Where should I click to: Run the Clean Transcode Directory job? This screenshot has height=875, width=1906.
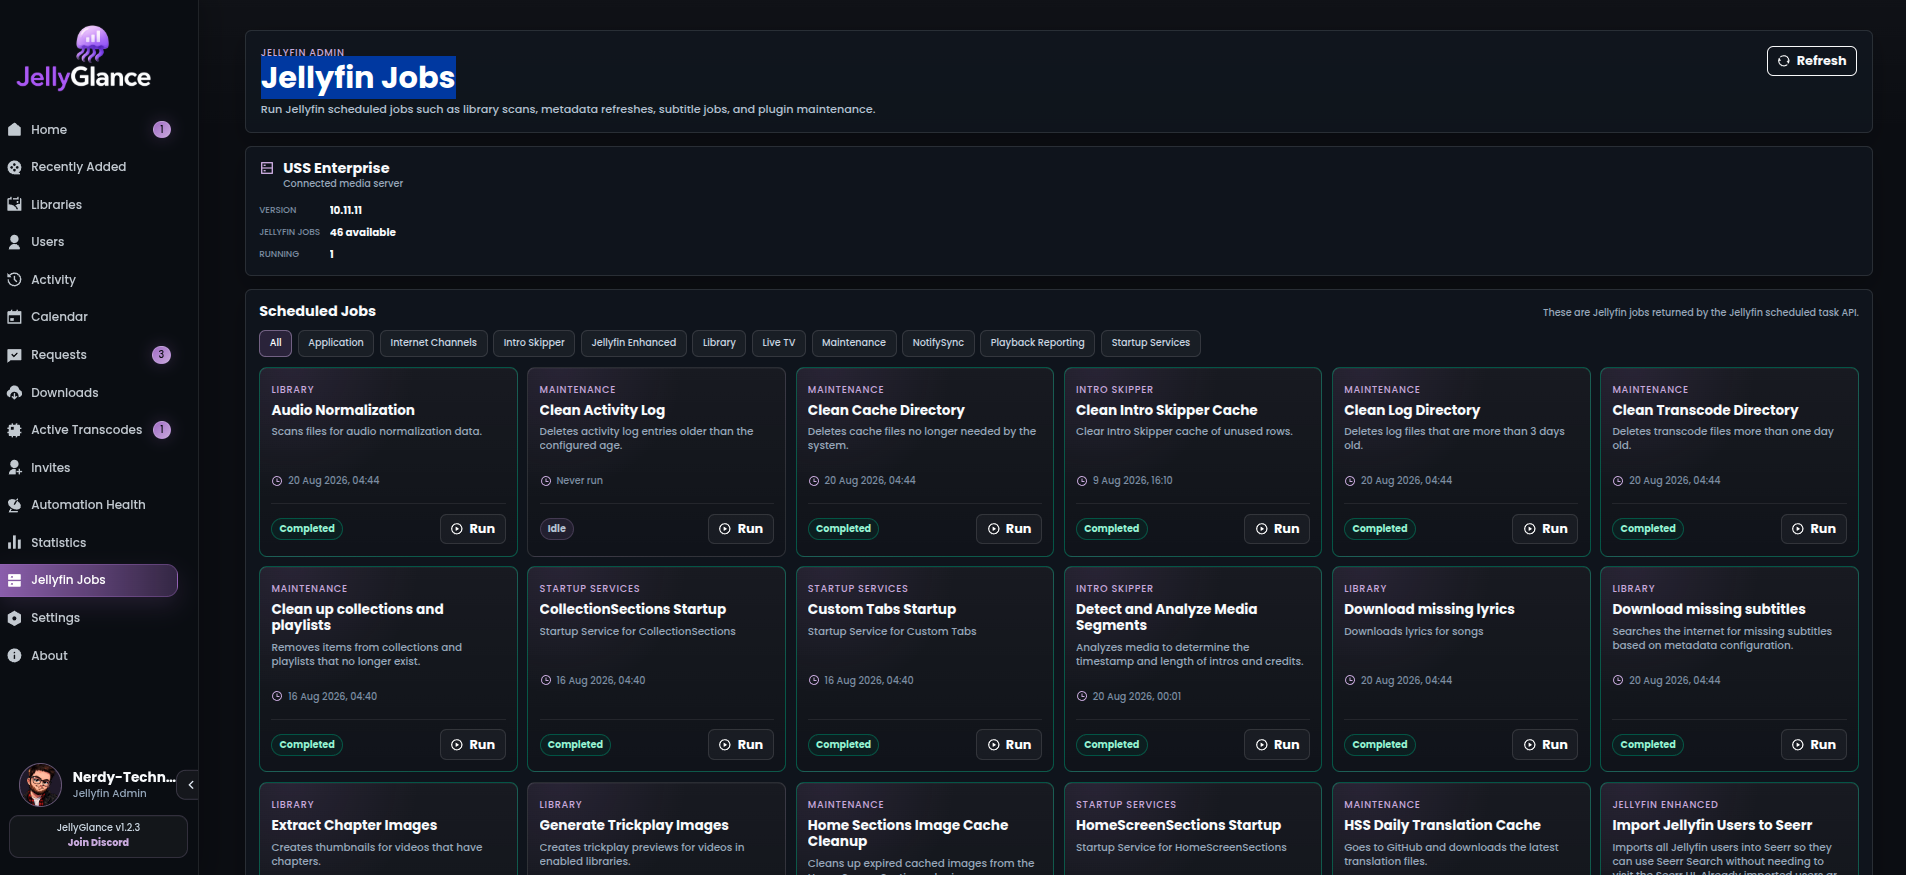(1814, 529)
